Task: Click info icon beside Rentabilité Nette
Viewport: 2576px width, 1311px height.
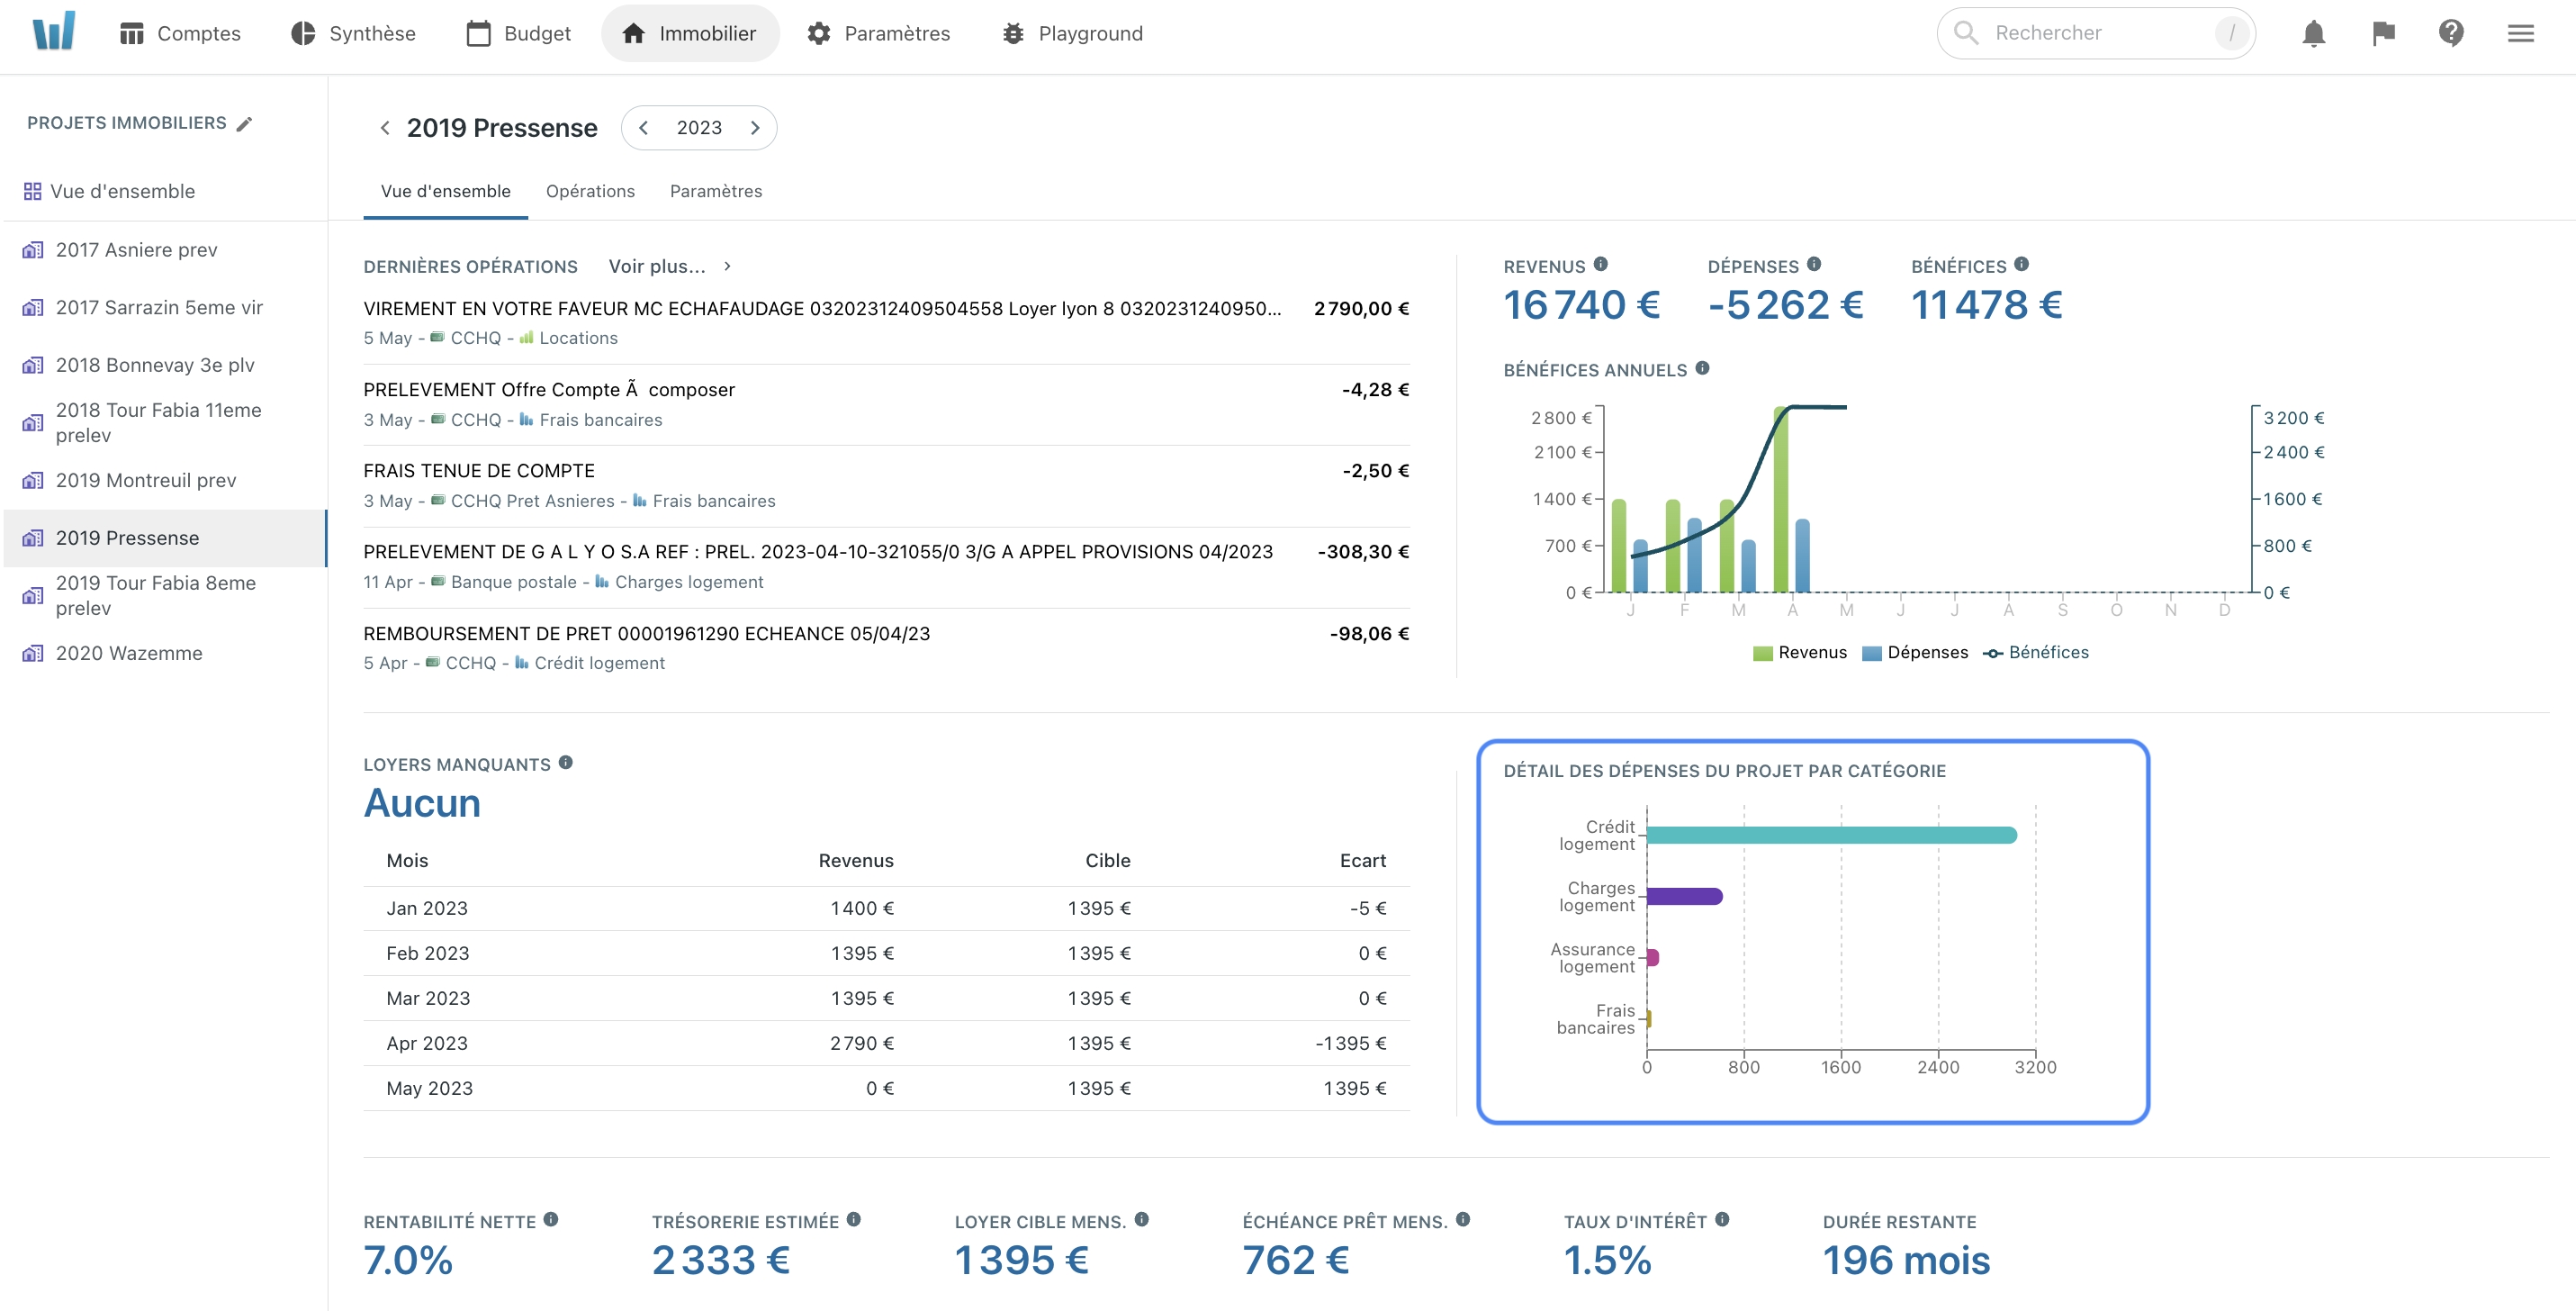Action: tap(551, 1220)
